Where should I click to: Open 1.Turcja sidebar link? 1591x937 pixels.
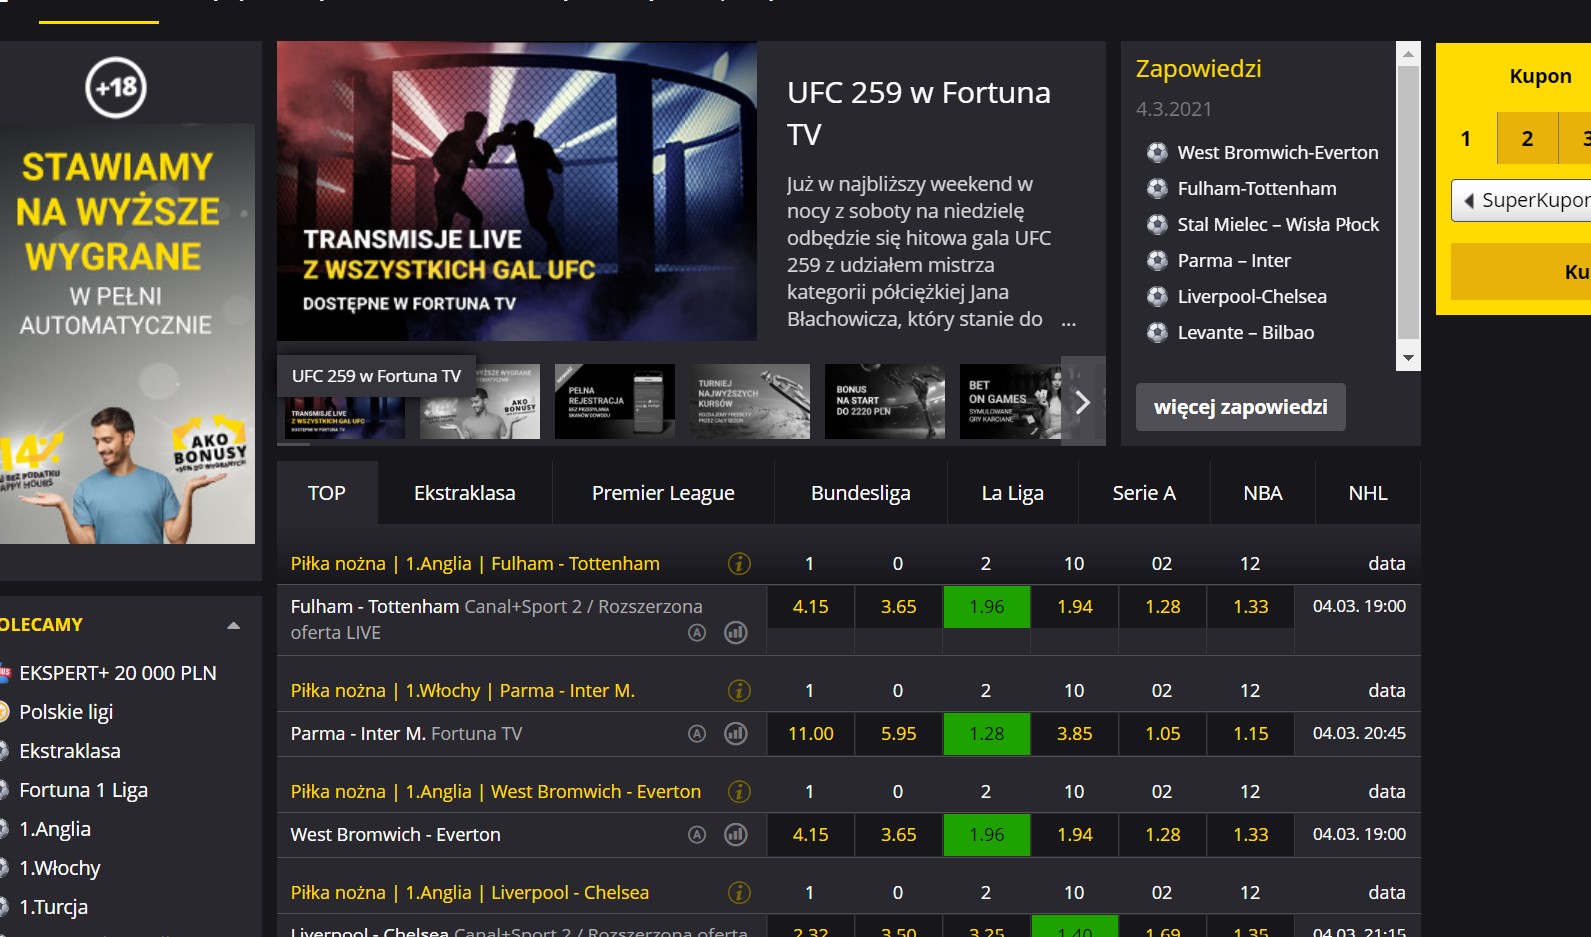pos(54,907)
